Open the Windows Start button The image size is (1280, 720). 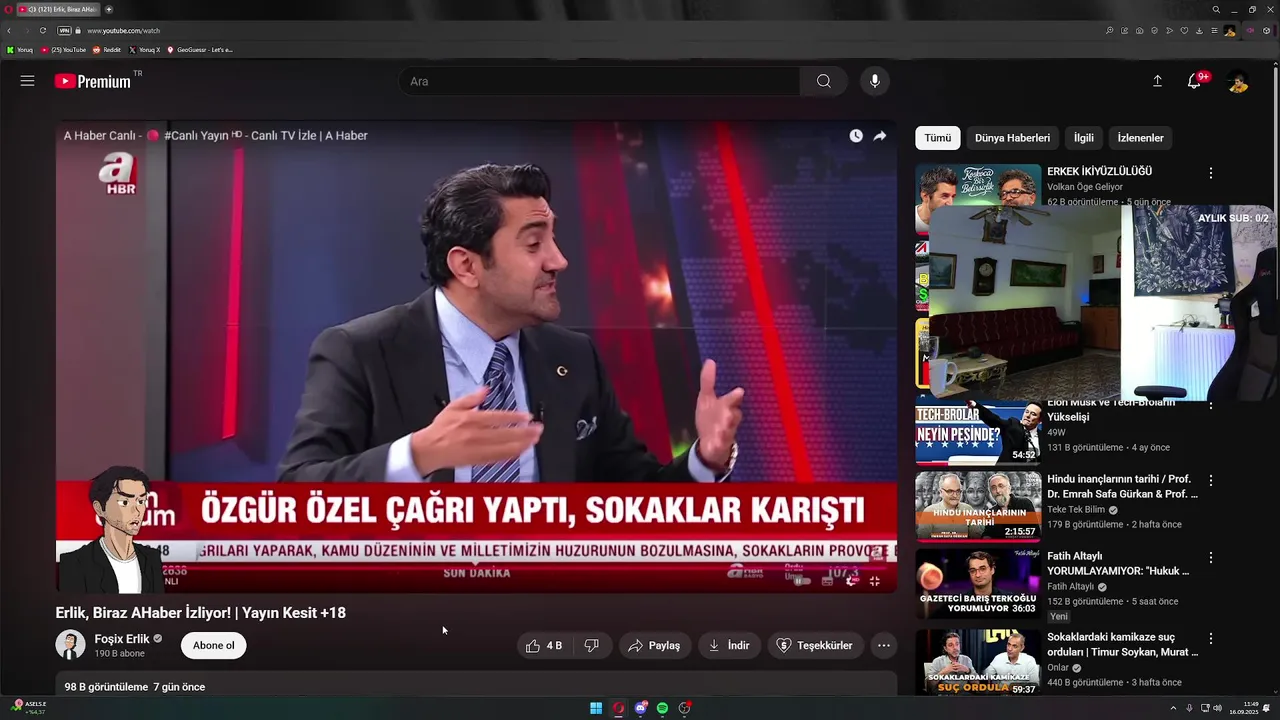[596, 708]
